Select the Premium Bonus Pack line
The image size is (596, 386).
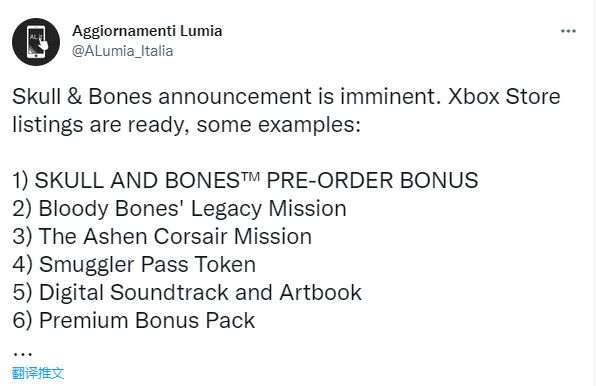coord(133,320)
